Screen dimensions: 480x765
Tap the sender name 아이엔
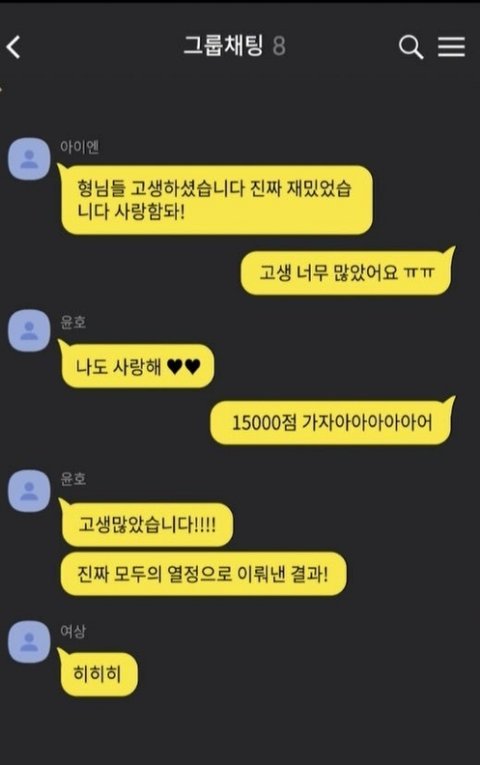[80, 147]
